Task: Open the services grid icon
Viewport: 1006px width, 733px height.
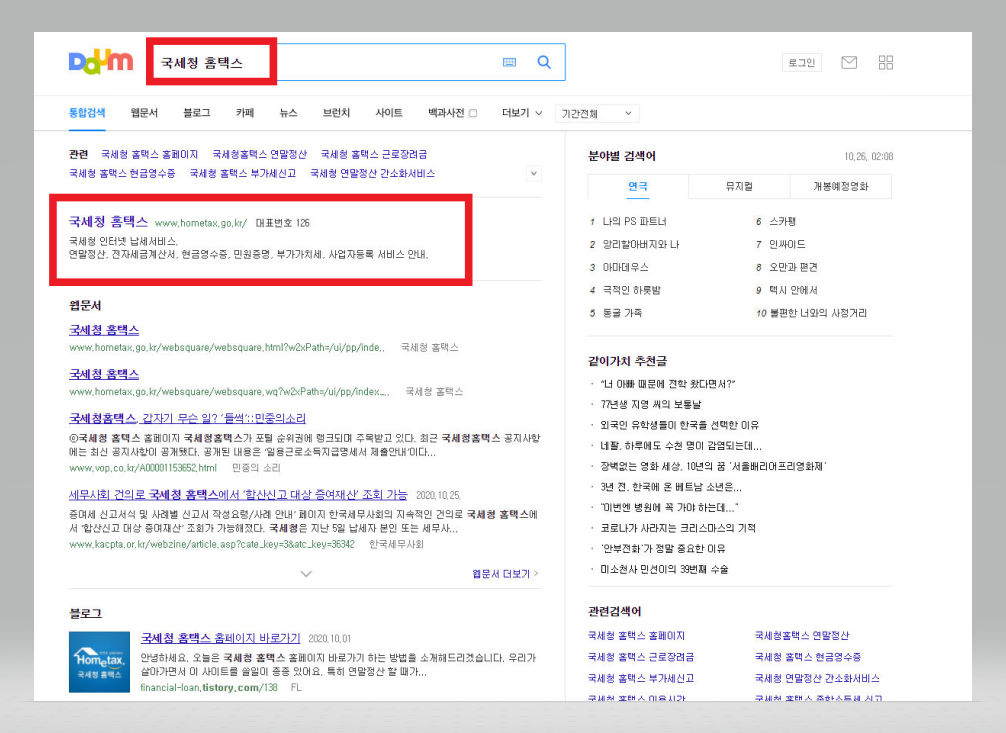Action: [x=886, y=62]
